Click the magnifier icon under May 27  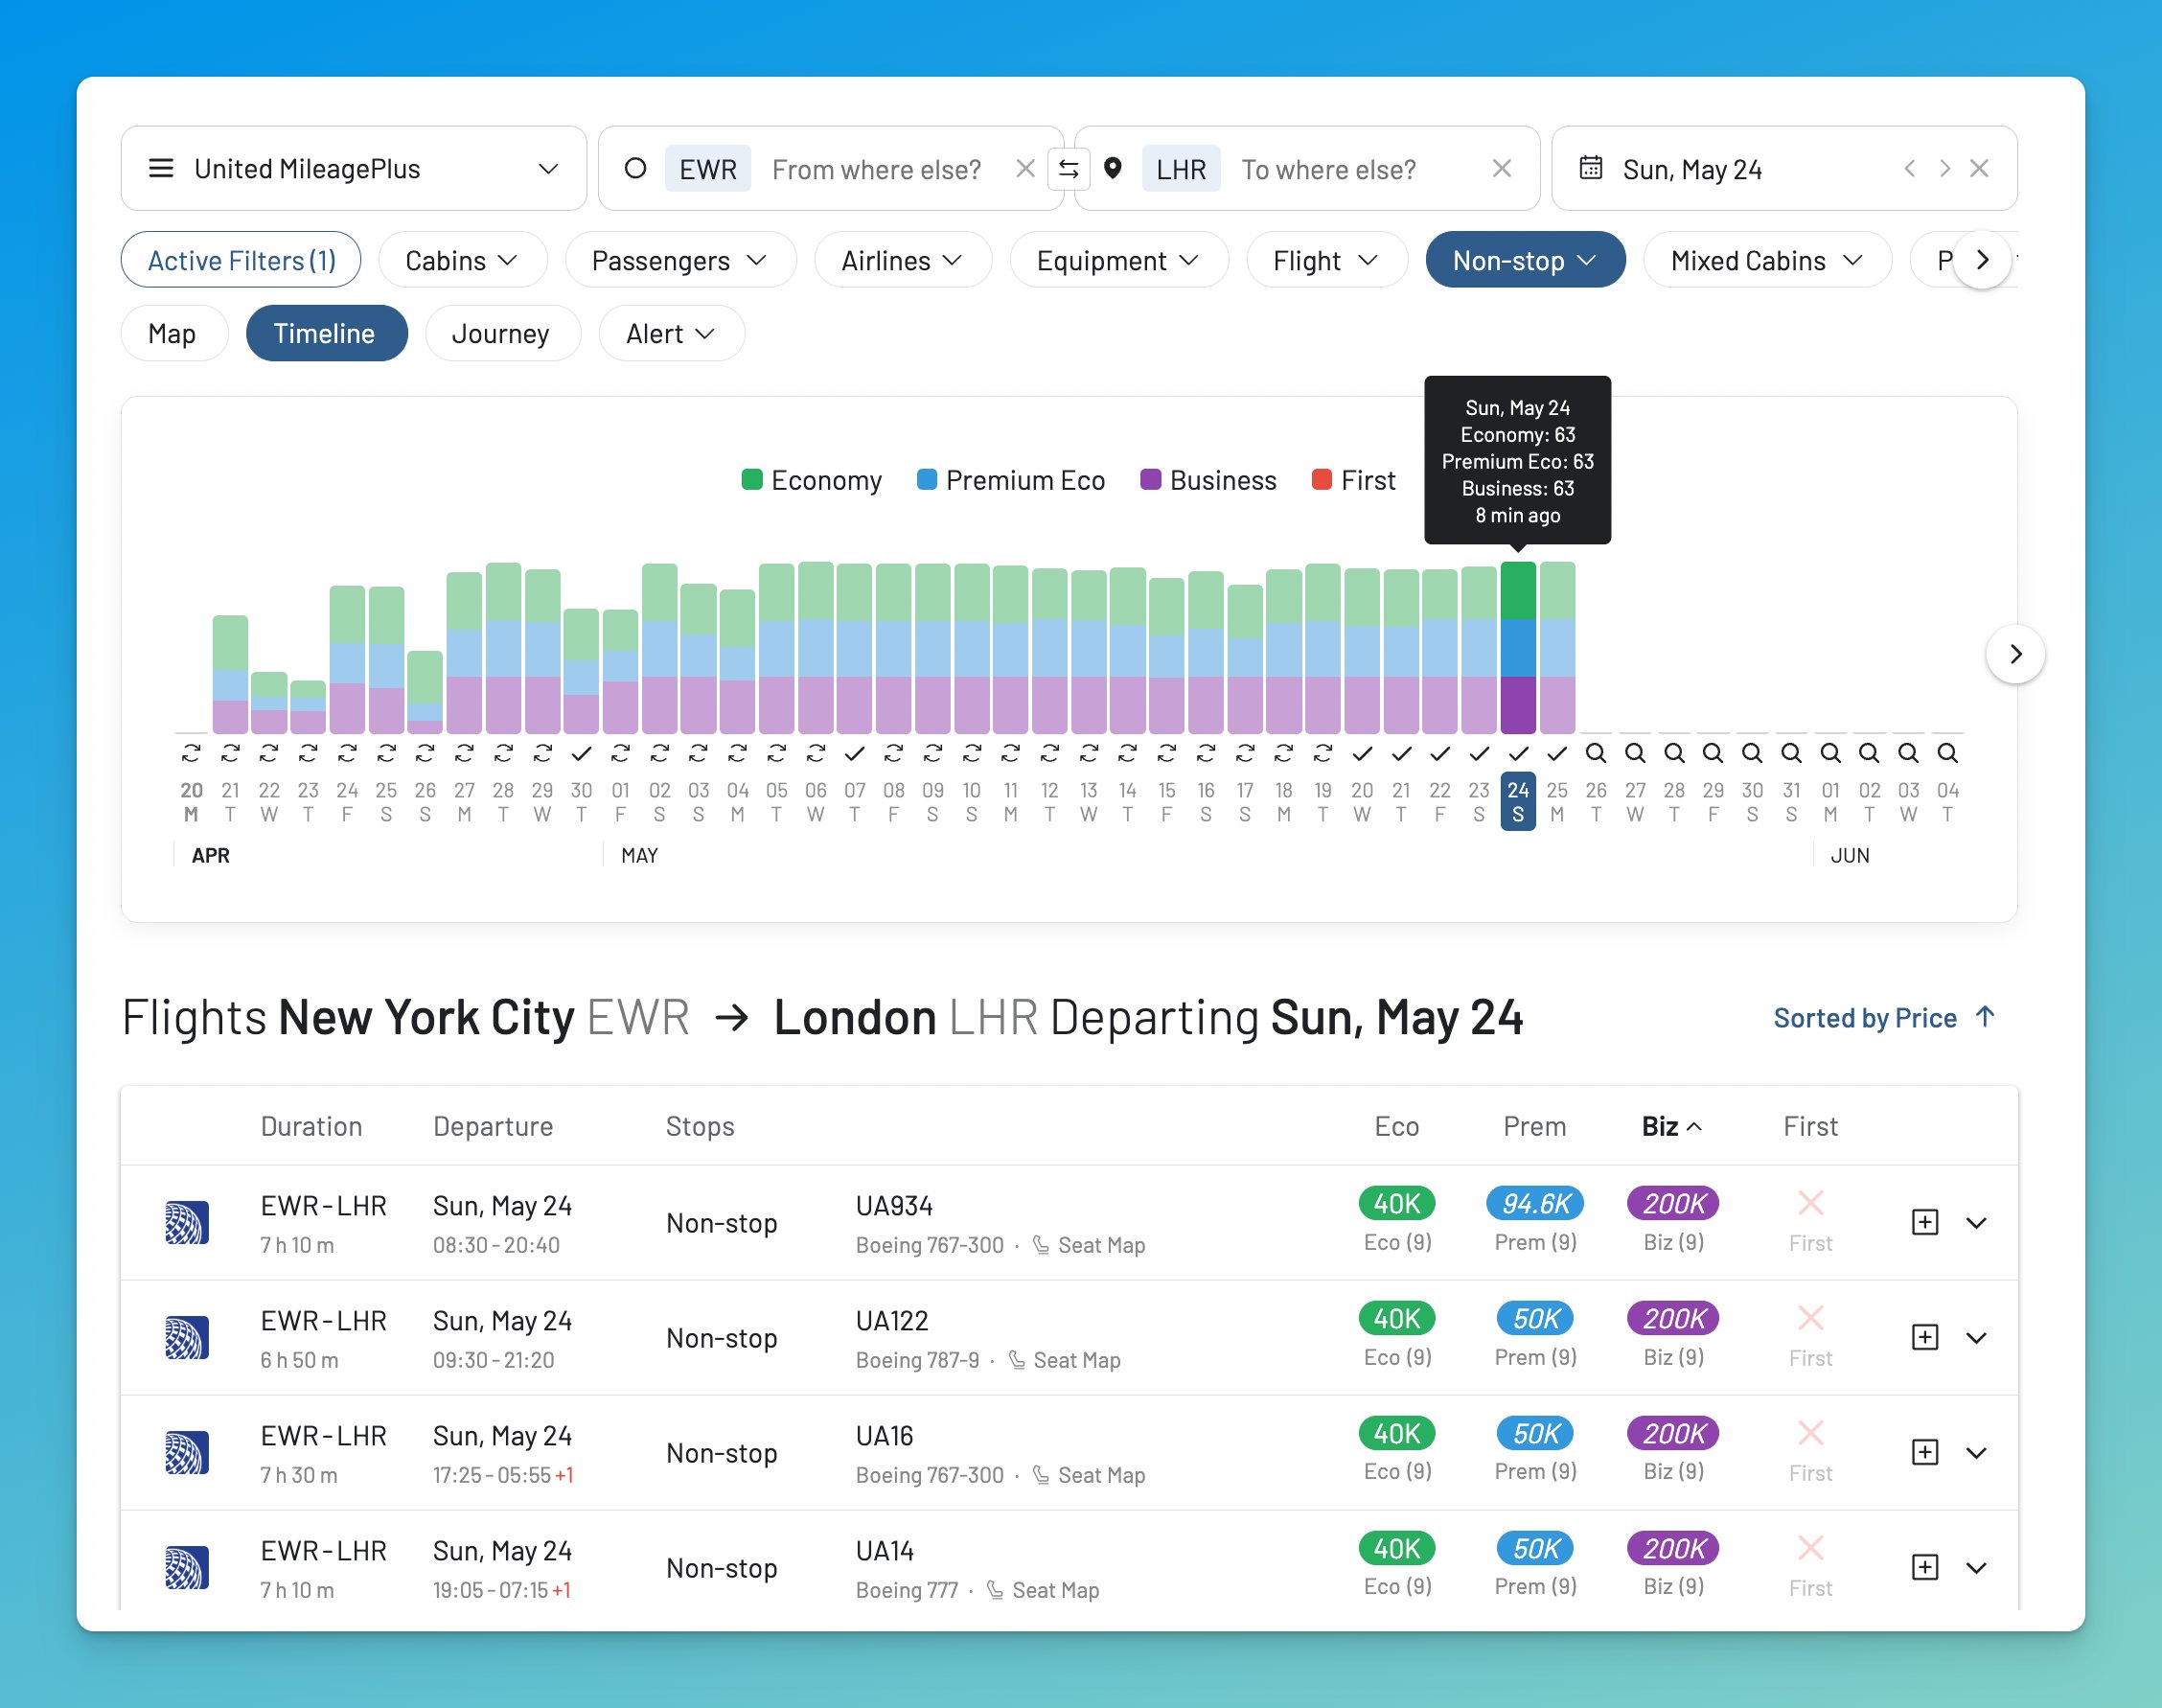1635,752
